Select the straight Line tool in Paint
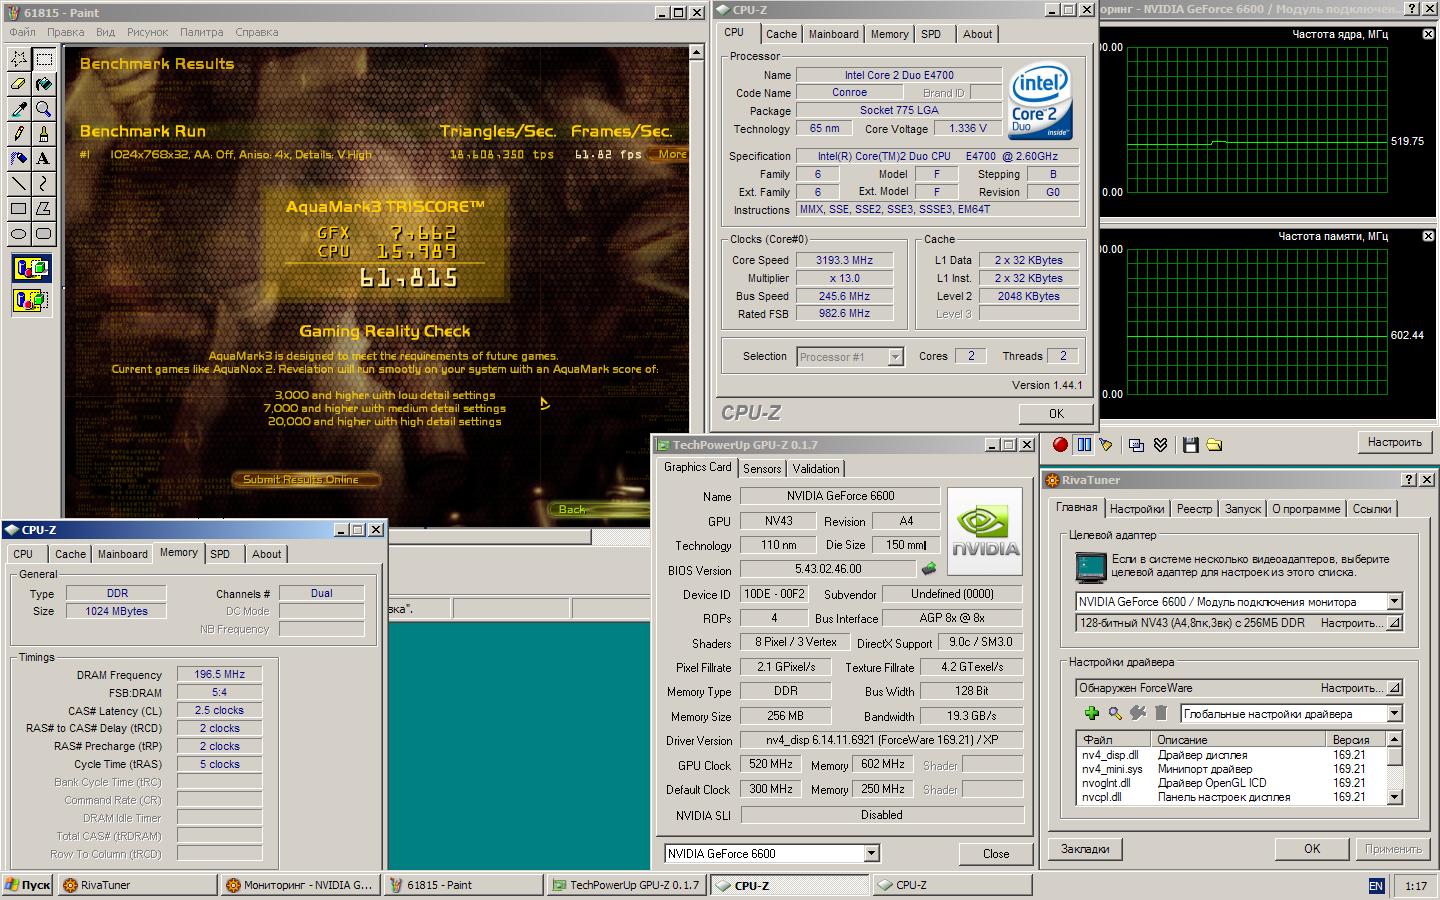This screenshot has height=900, width=1440. 19,185
